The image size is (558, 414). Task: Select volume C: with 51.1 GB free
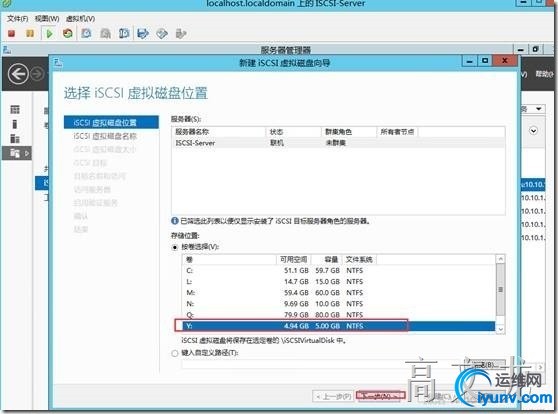(339, 271)
